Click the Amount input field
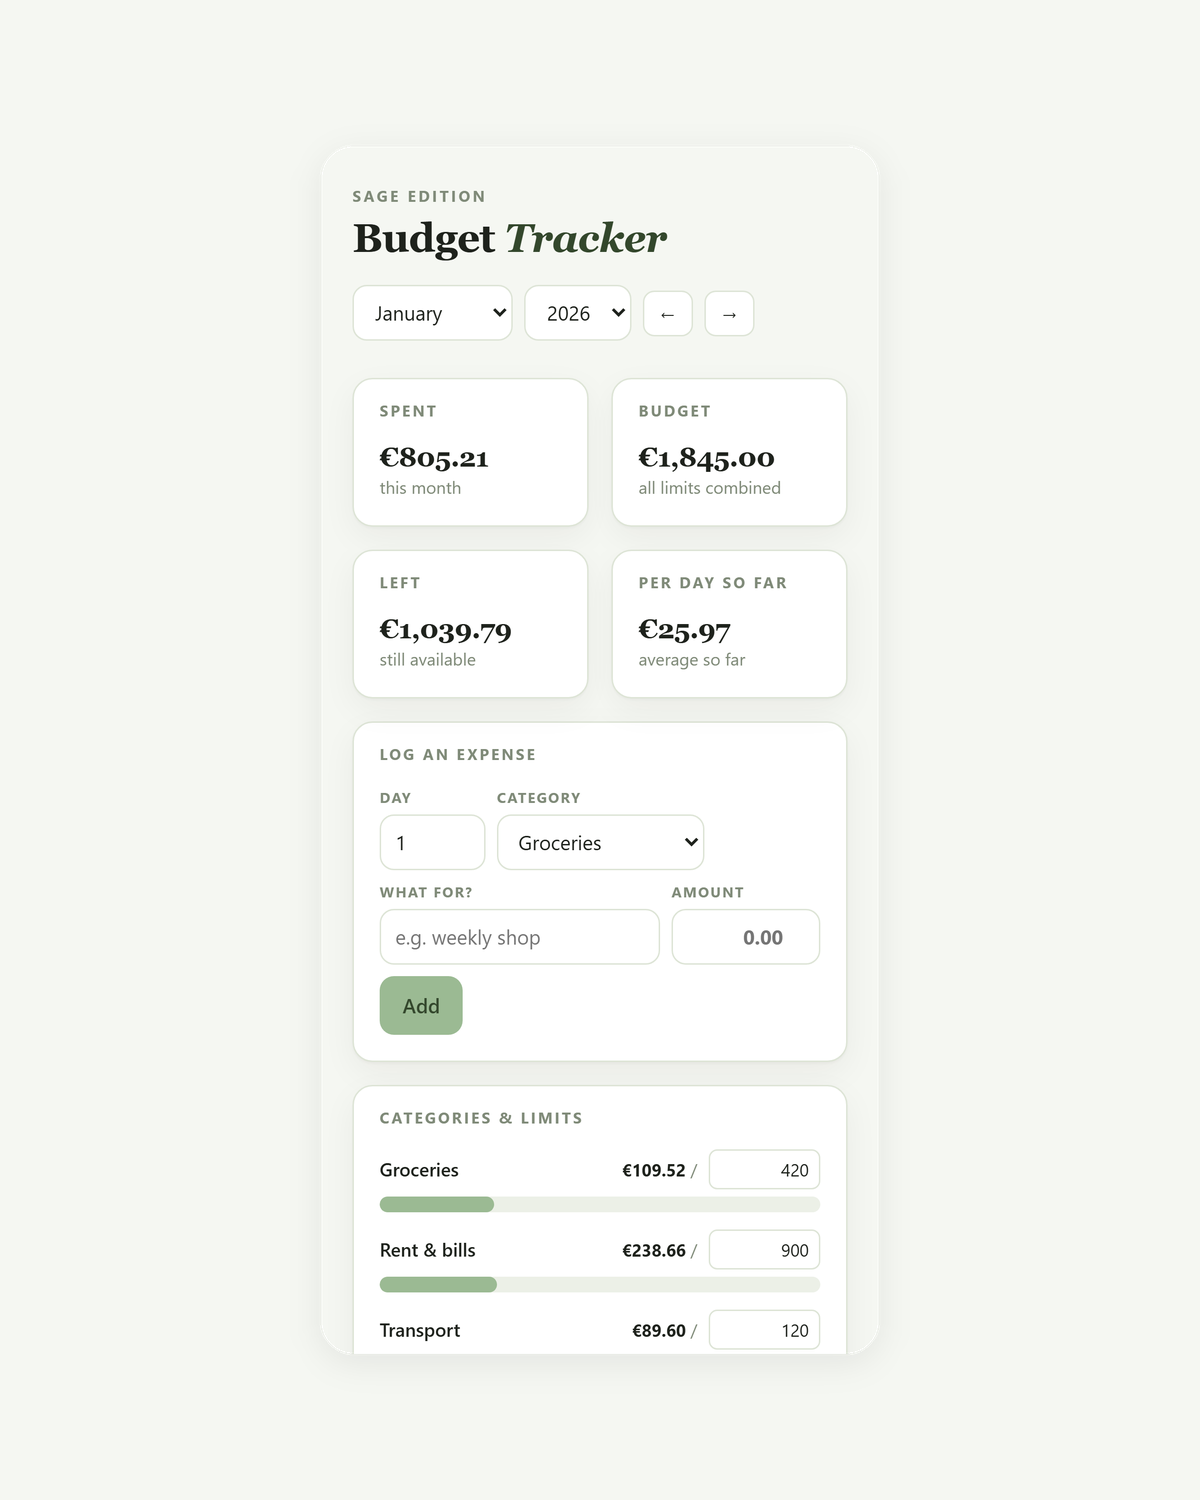This screenshot has width=1200, height=1500. tap(746, 937)
